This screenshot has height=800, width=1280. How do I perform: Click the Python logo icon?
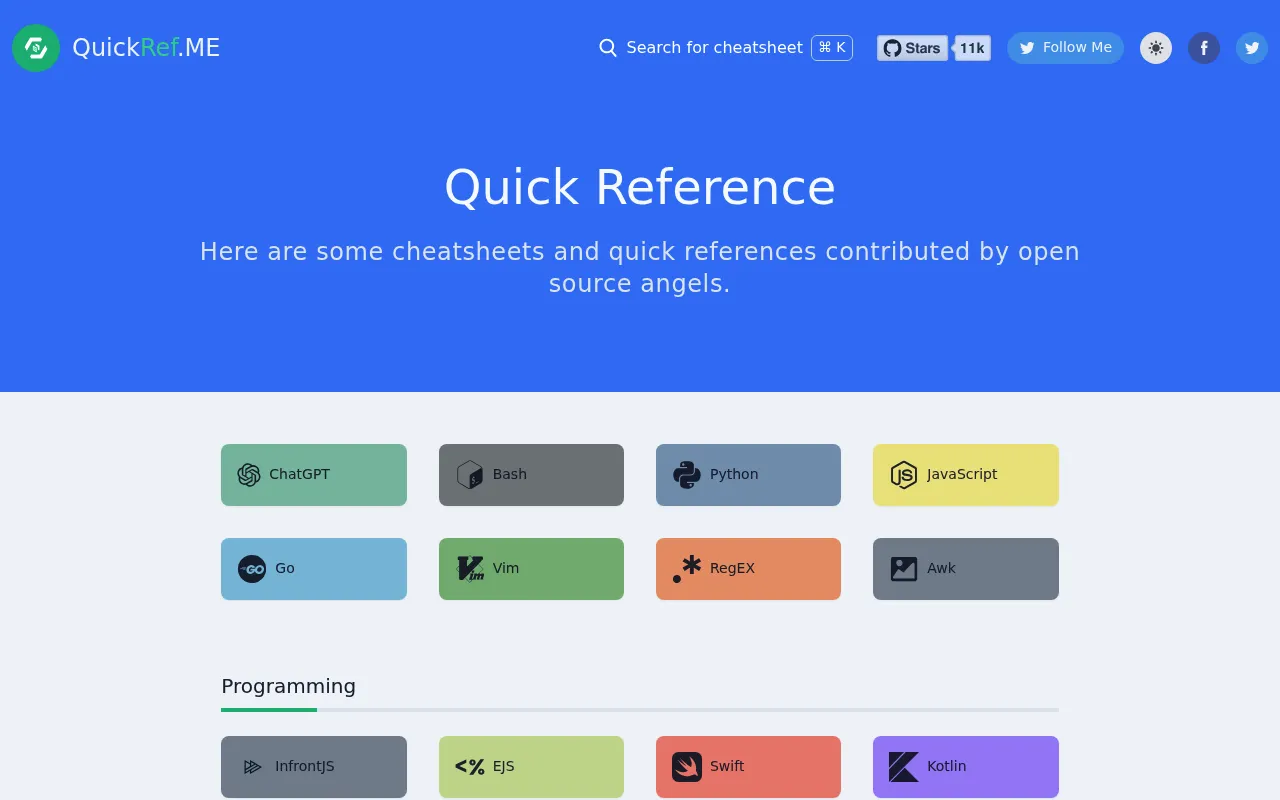click(x=687, y=475)
